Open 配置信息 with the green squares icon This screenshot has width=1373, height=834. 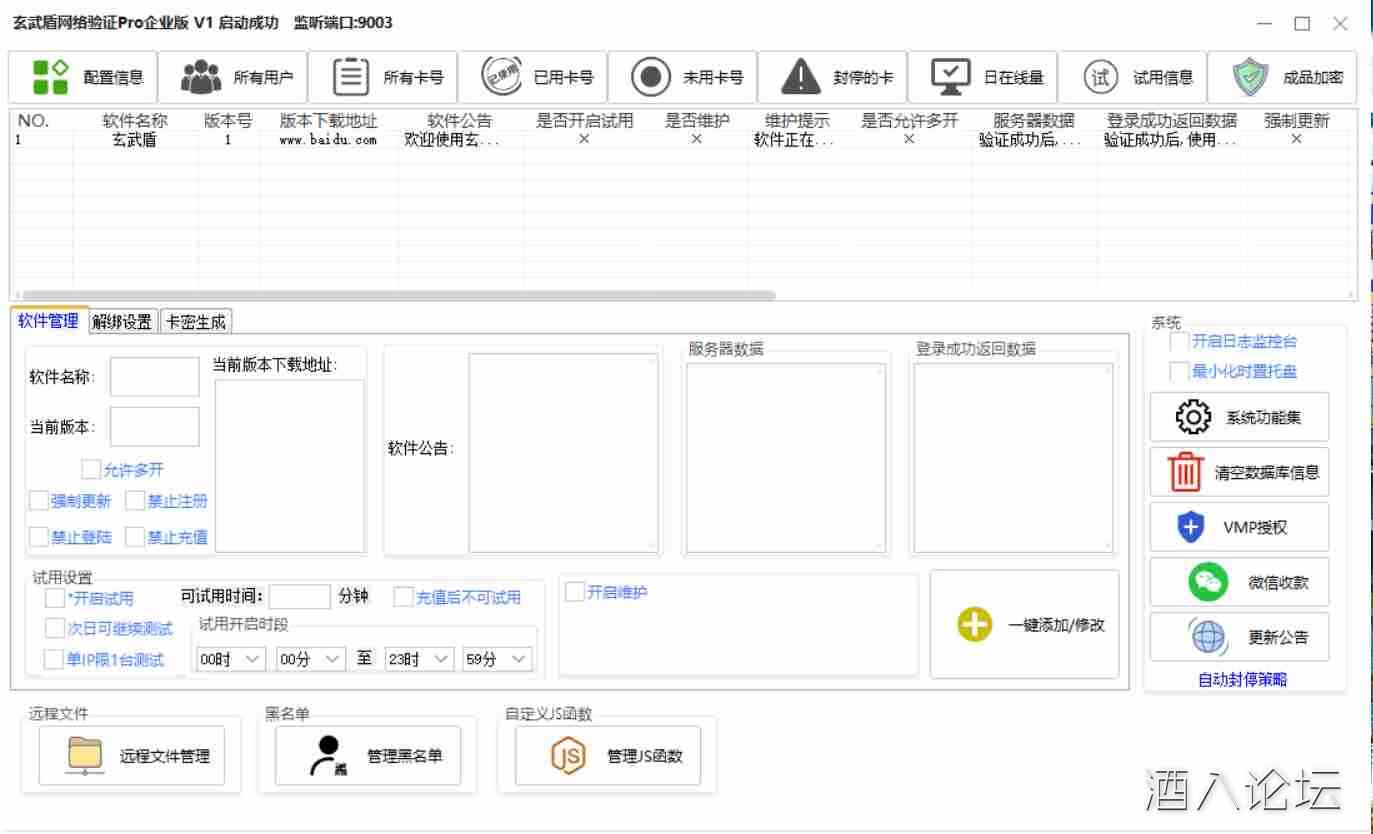[50, 77]
